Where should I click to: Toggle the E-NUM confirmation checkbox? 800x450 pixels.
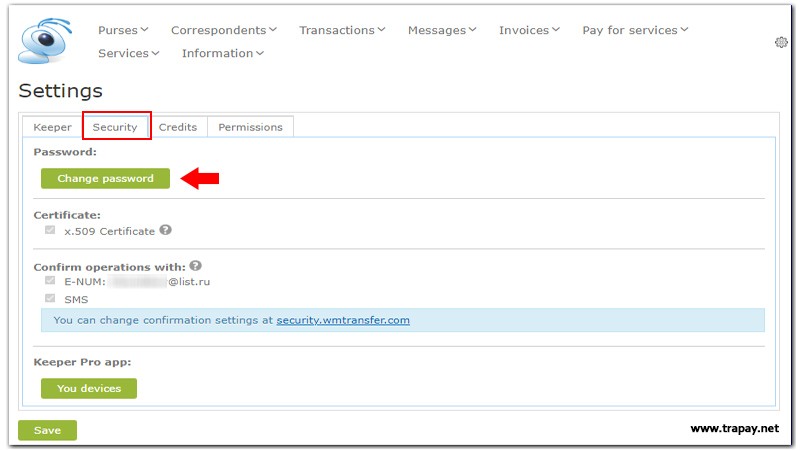tap(50, 282)
